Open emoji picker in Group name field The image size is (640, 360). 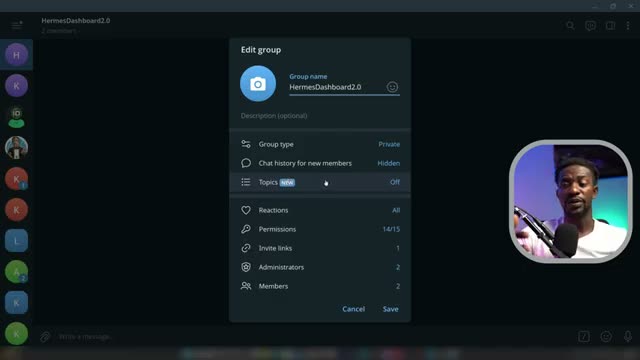[392, 87]
